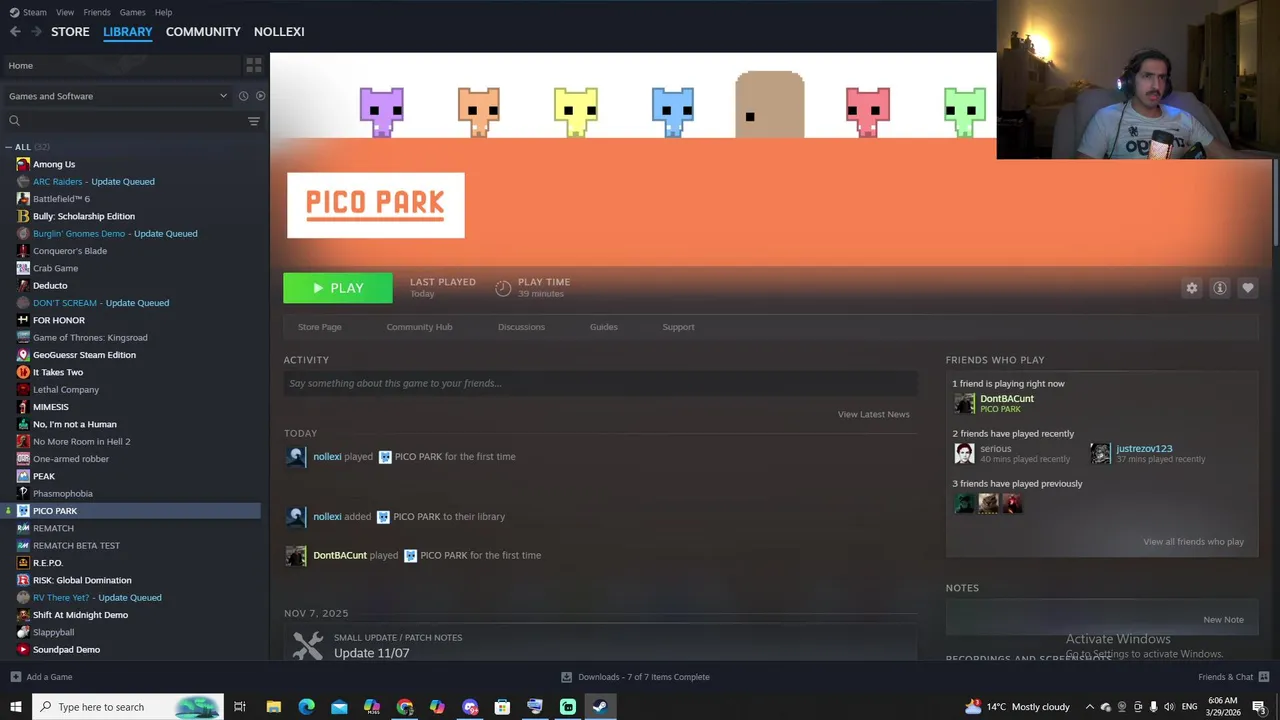
Task: Open File Explorer on taskbar
Action: point(273,707)
